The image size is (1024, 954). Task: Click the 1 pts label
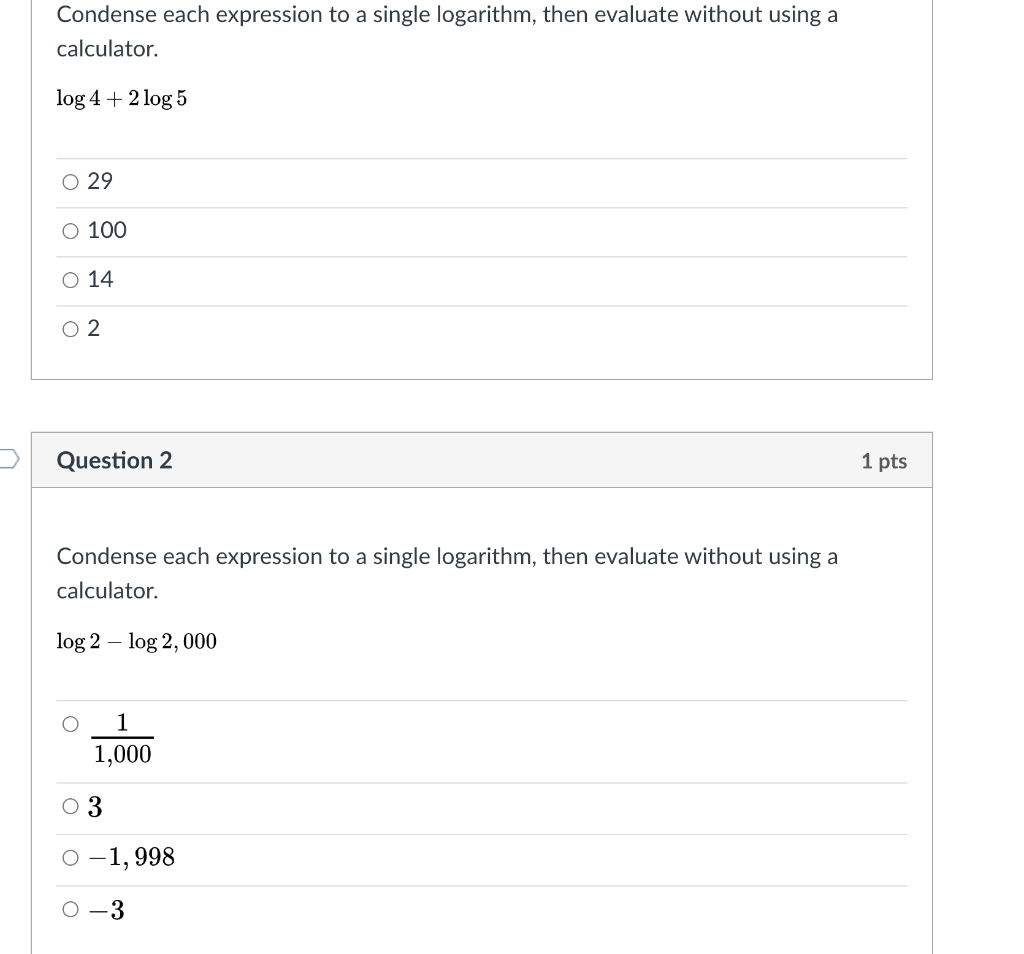884,461
